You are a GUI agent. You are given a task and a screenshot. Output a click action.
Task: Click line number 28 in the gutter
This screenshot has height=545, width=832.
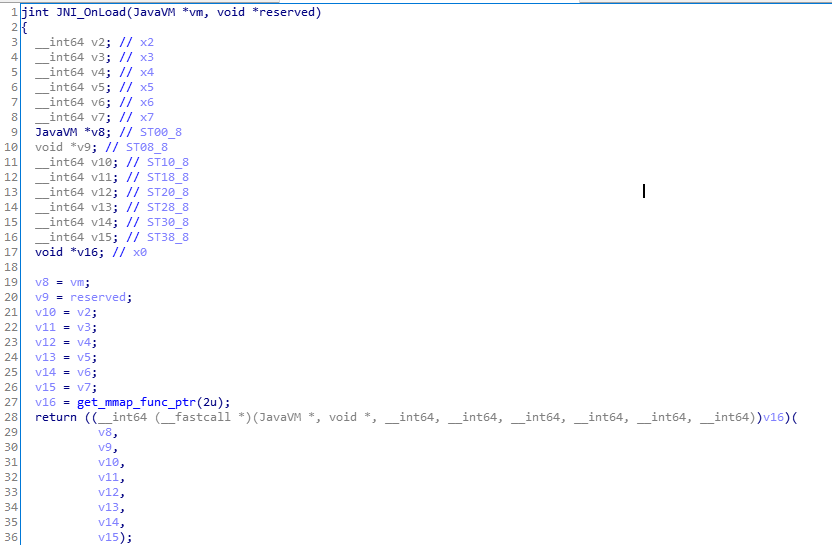pyautogui.click(x=11, y=417)
